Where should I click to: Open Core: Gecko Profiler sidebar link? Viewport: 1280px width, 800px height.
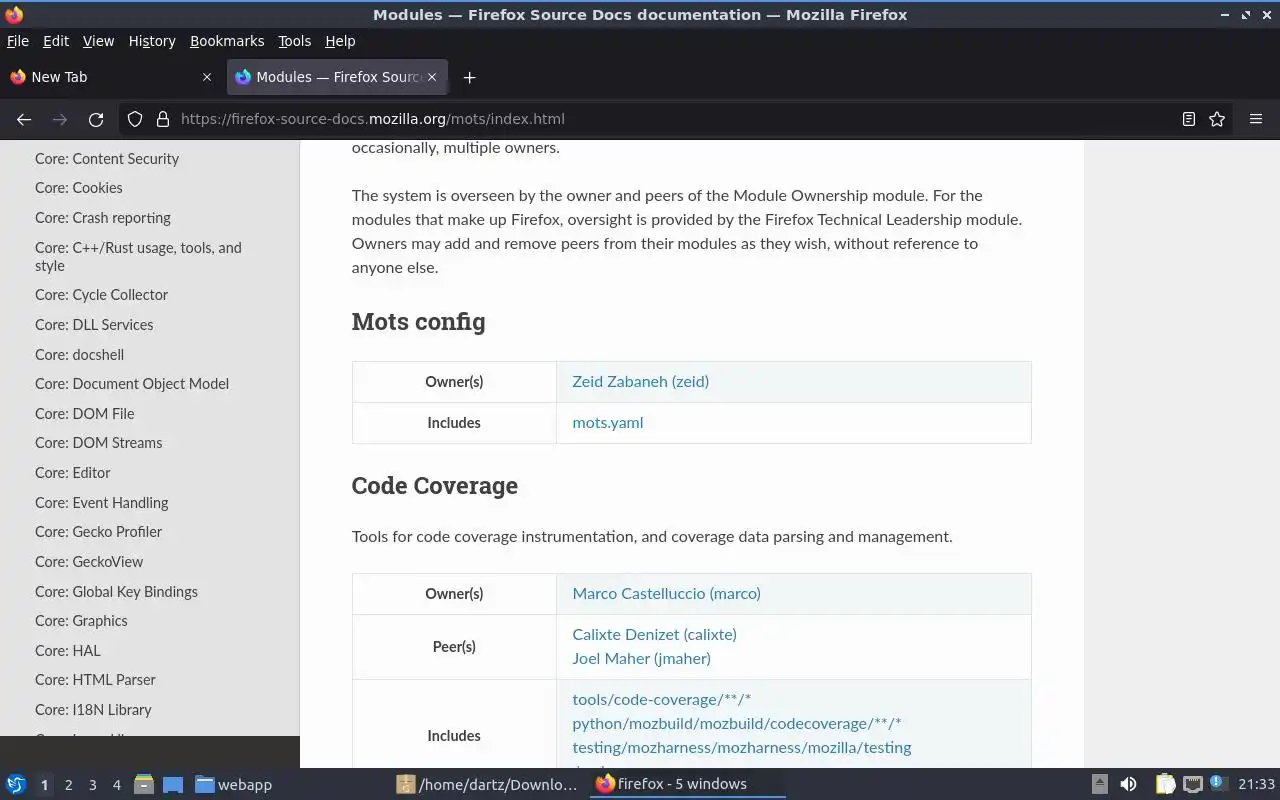click(98, 532)
